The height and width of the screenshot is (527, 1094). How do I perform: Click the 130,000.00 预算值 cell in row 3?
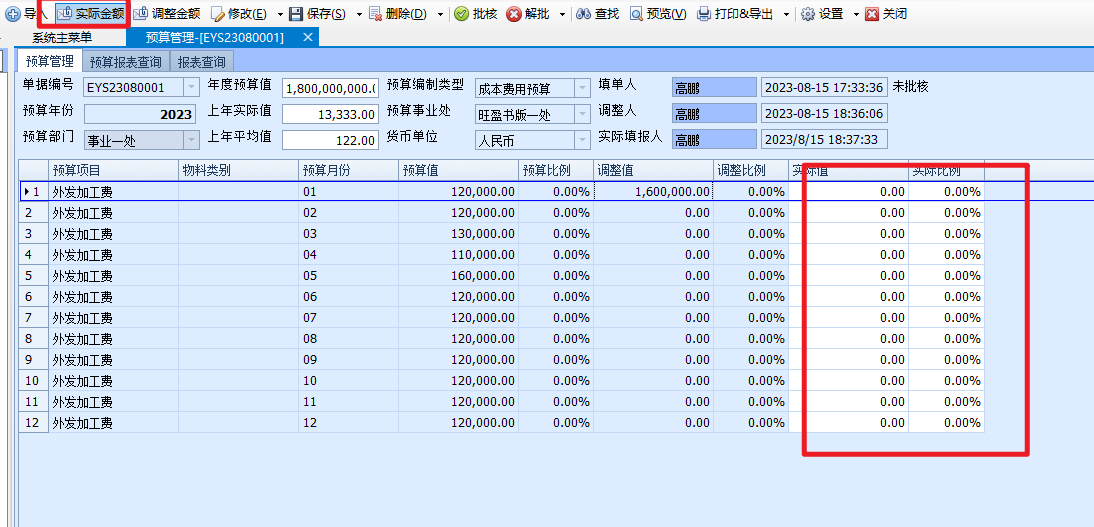(x=458, y=233)
